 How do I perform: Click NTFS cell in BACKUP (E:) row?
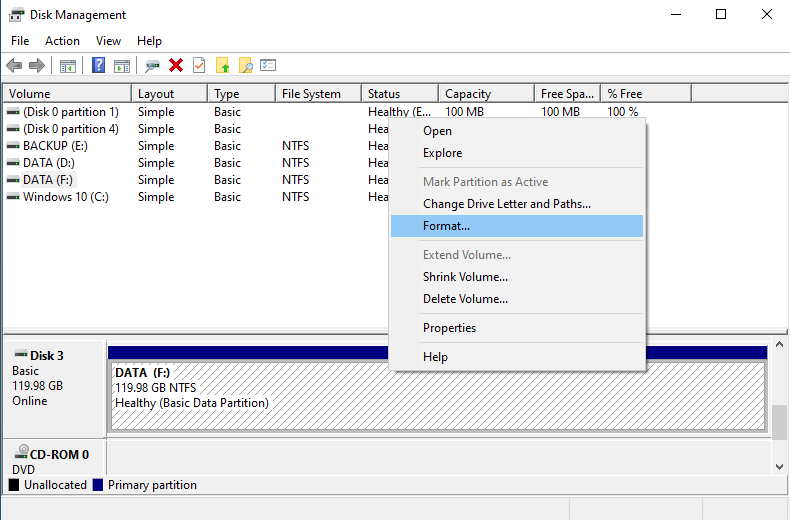click(x=296, y=146)
